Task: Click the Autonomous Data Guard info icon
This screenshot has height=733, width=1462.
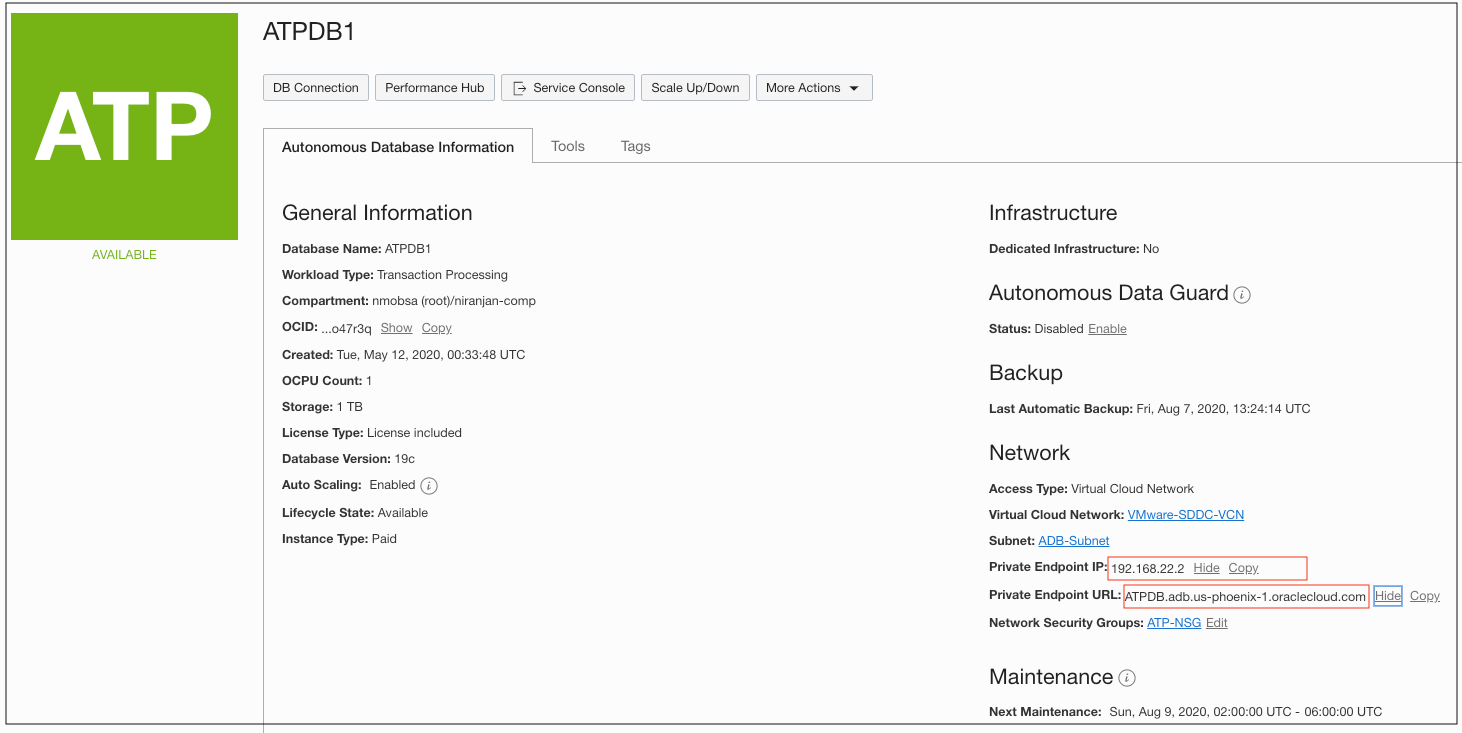Action: (x=1242, y=295)
